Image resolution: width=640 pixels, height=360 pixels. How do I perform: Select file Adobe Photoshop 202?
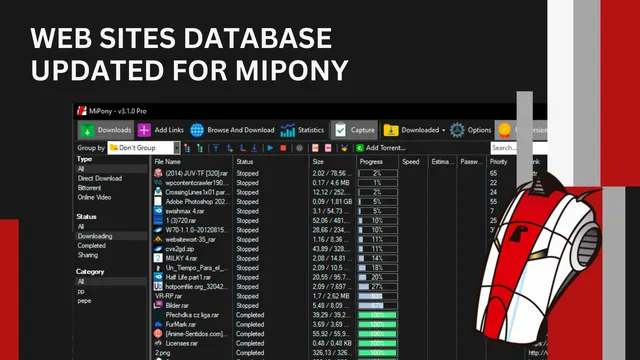point(198,202)
